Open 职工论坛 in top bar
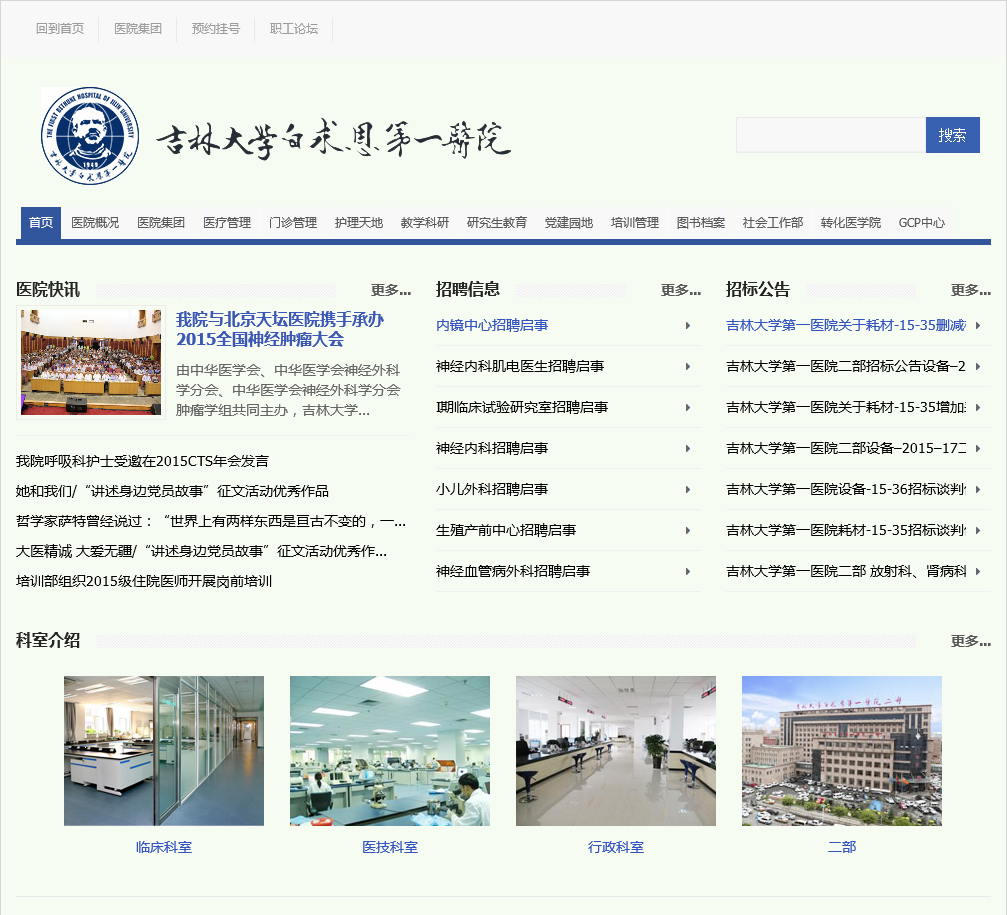 (x=293, y=29)
